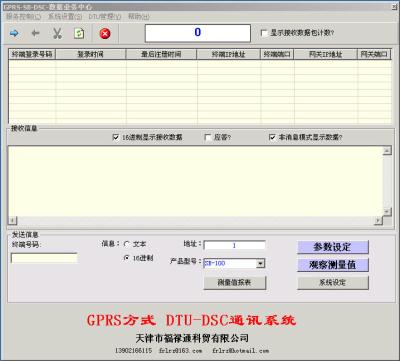Image resolution: width=400 pixels, height=361 pixels.
Task: Click the 参数设定 button
Action: point(333,247)
